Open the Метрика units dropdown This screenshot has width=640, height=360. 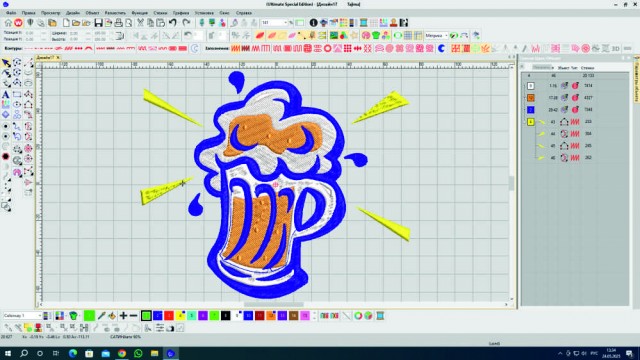coord(436,36)
